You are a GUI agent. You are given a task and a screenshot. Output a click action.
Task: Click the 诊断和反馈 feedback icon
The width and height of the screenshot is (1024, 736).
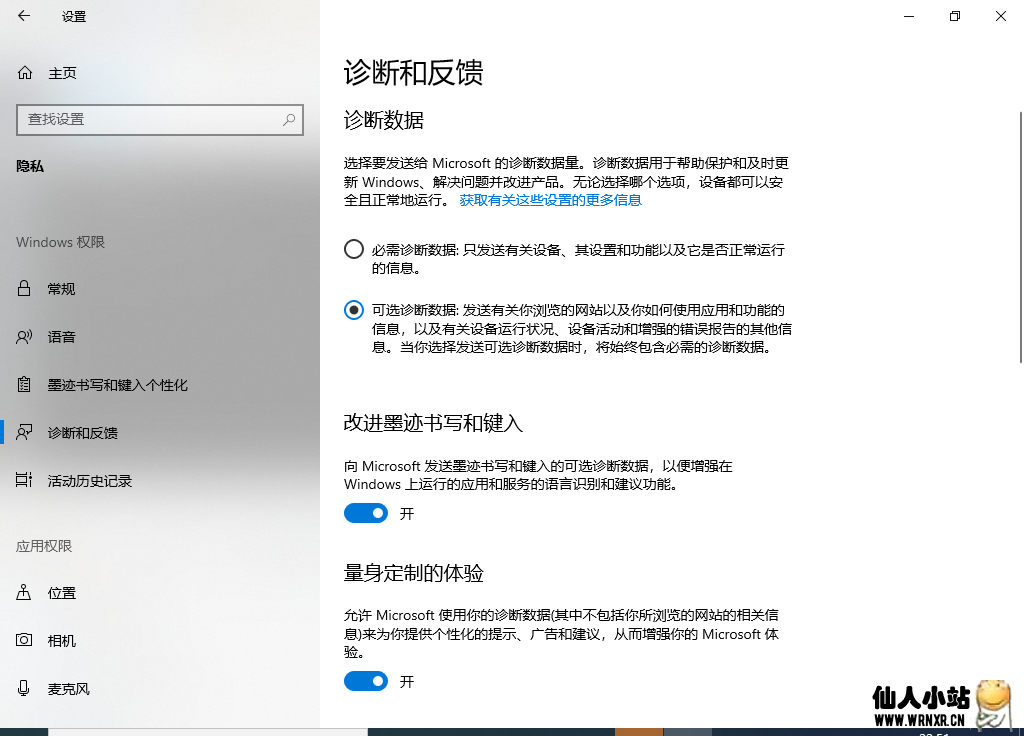point(24,432)
